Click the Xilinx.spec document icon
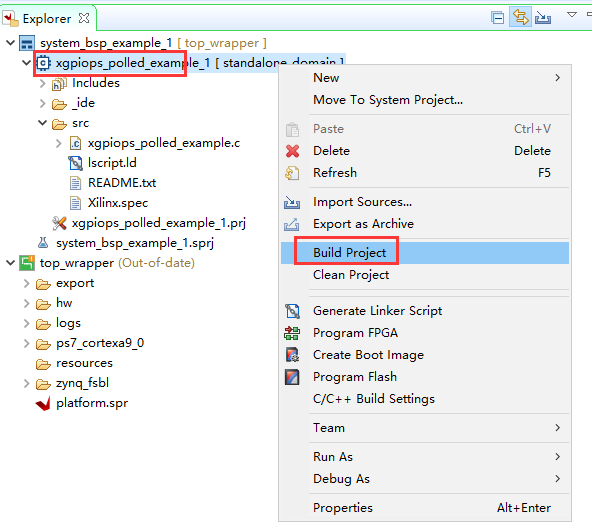The width and height of the screenshot is (592, 530). 75,203
